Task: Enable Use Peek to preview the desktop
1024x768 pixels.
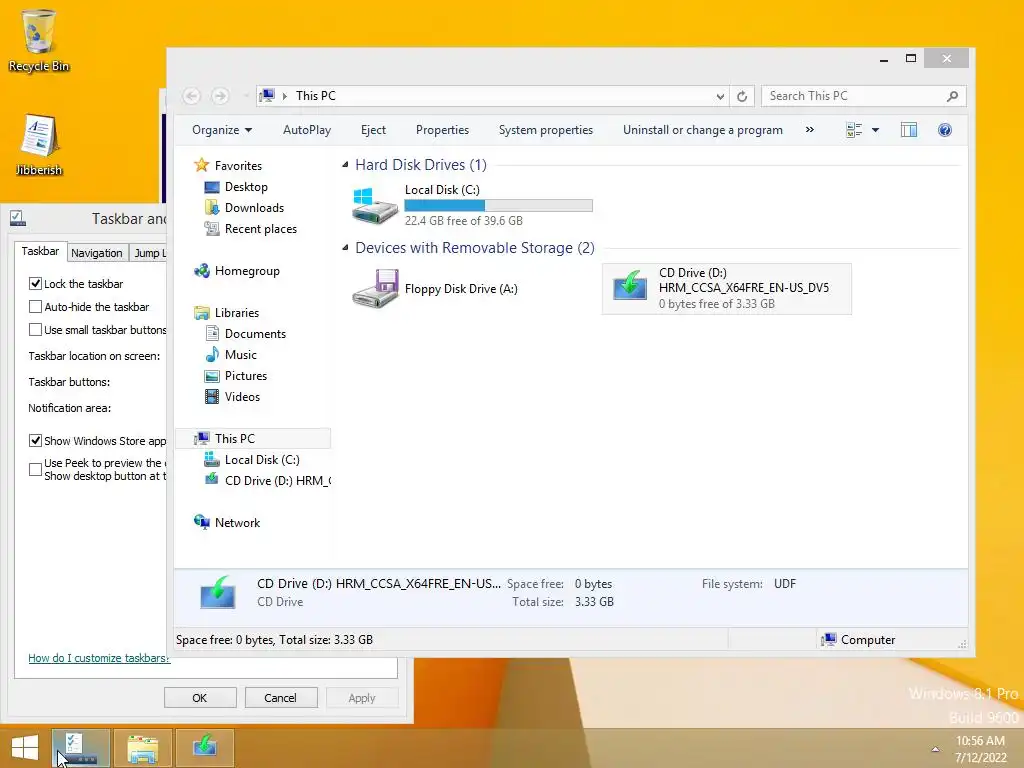Action: tap(35, 469)
